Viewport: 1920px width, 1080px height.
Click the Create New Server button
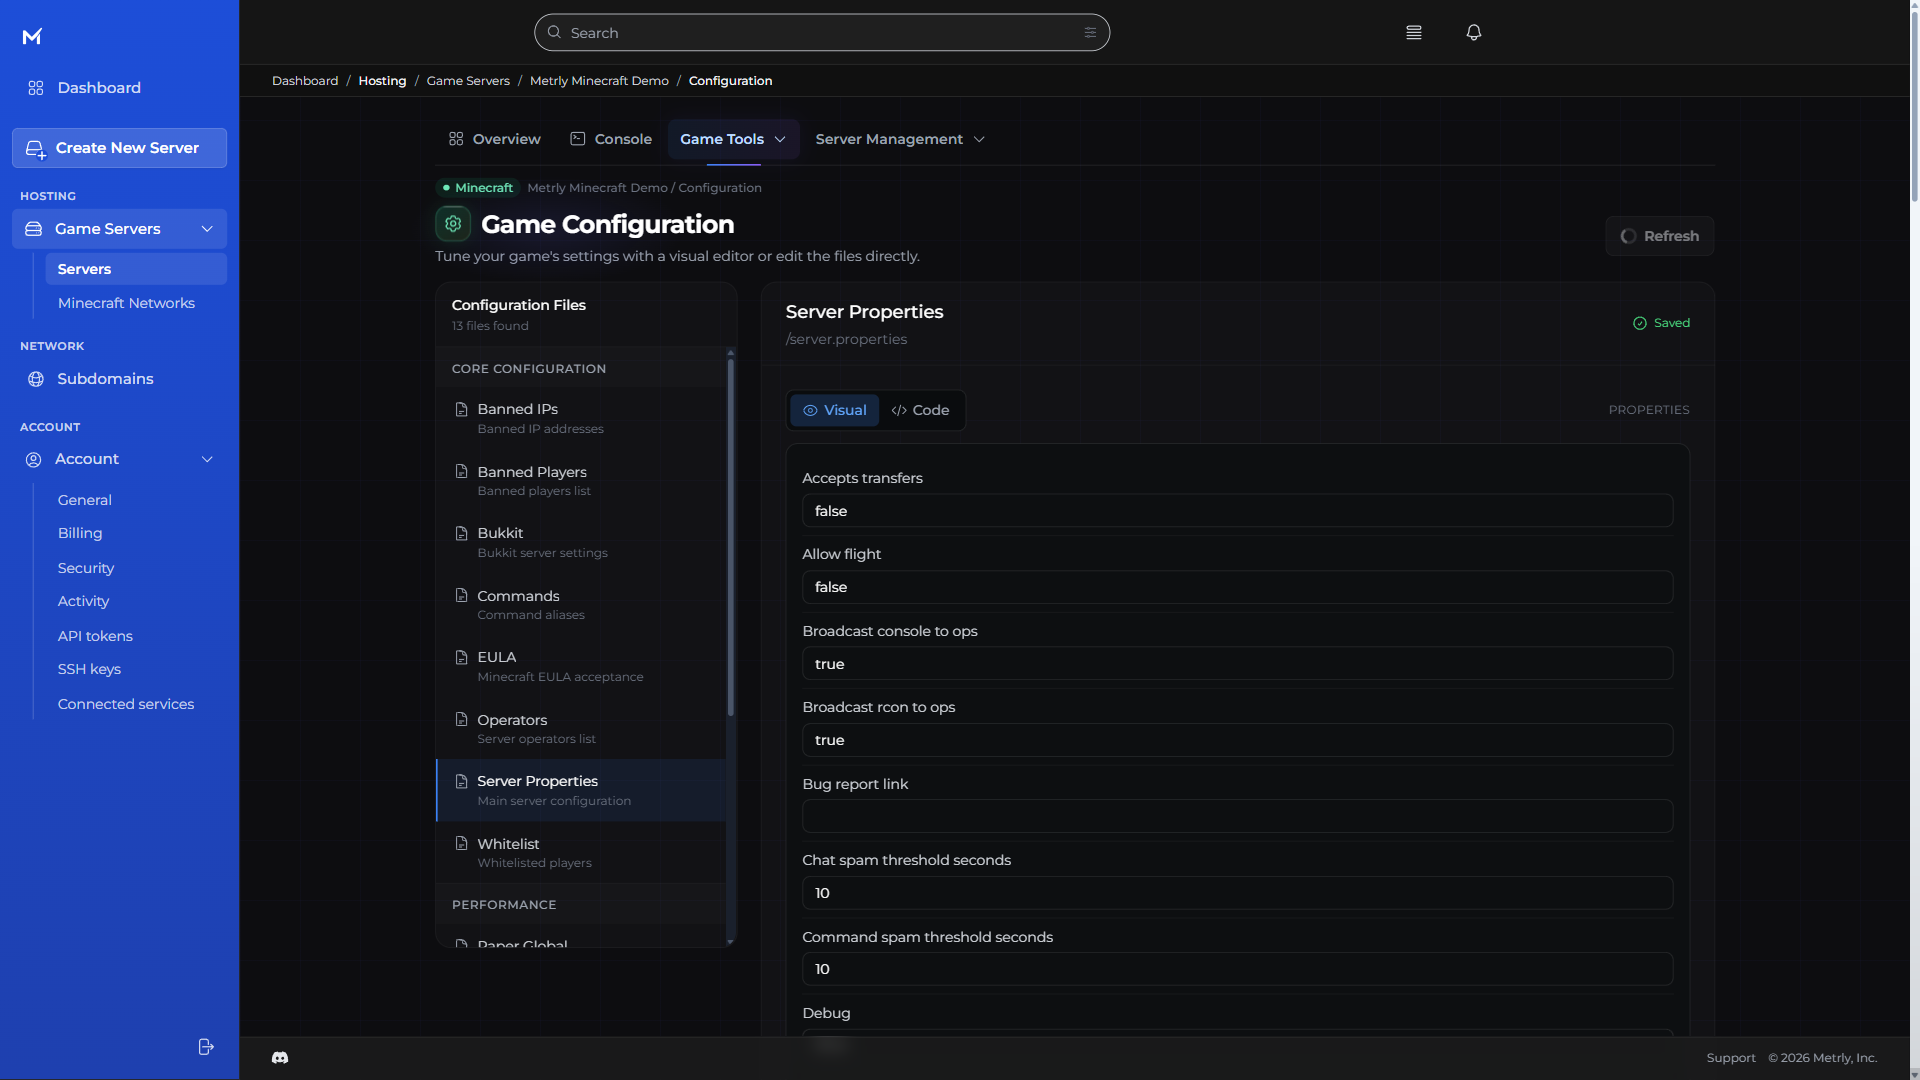(119, 148)
